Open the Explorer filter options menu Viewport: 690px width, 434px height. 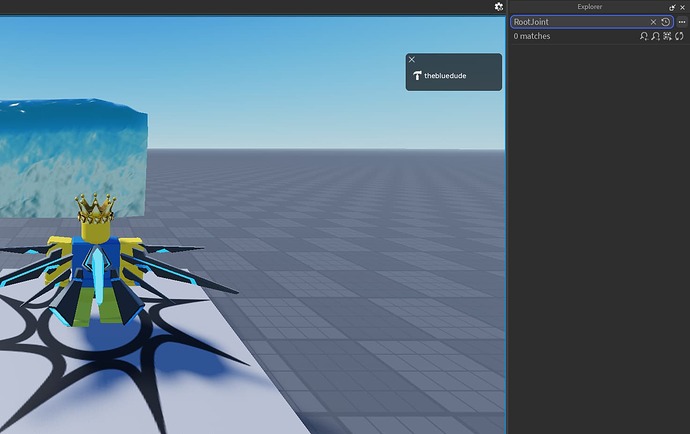(x=682, y=22)
